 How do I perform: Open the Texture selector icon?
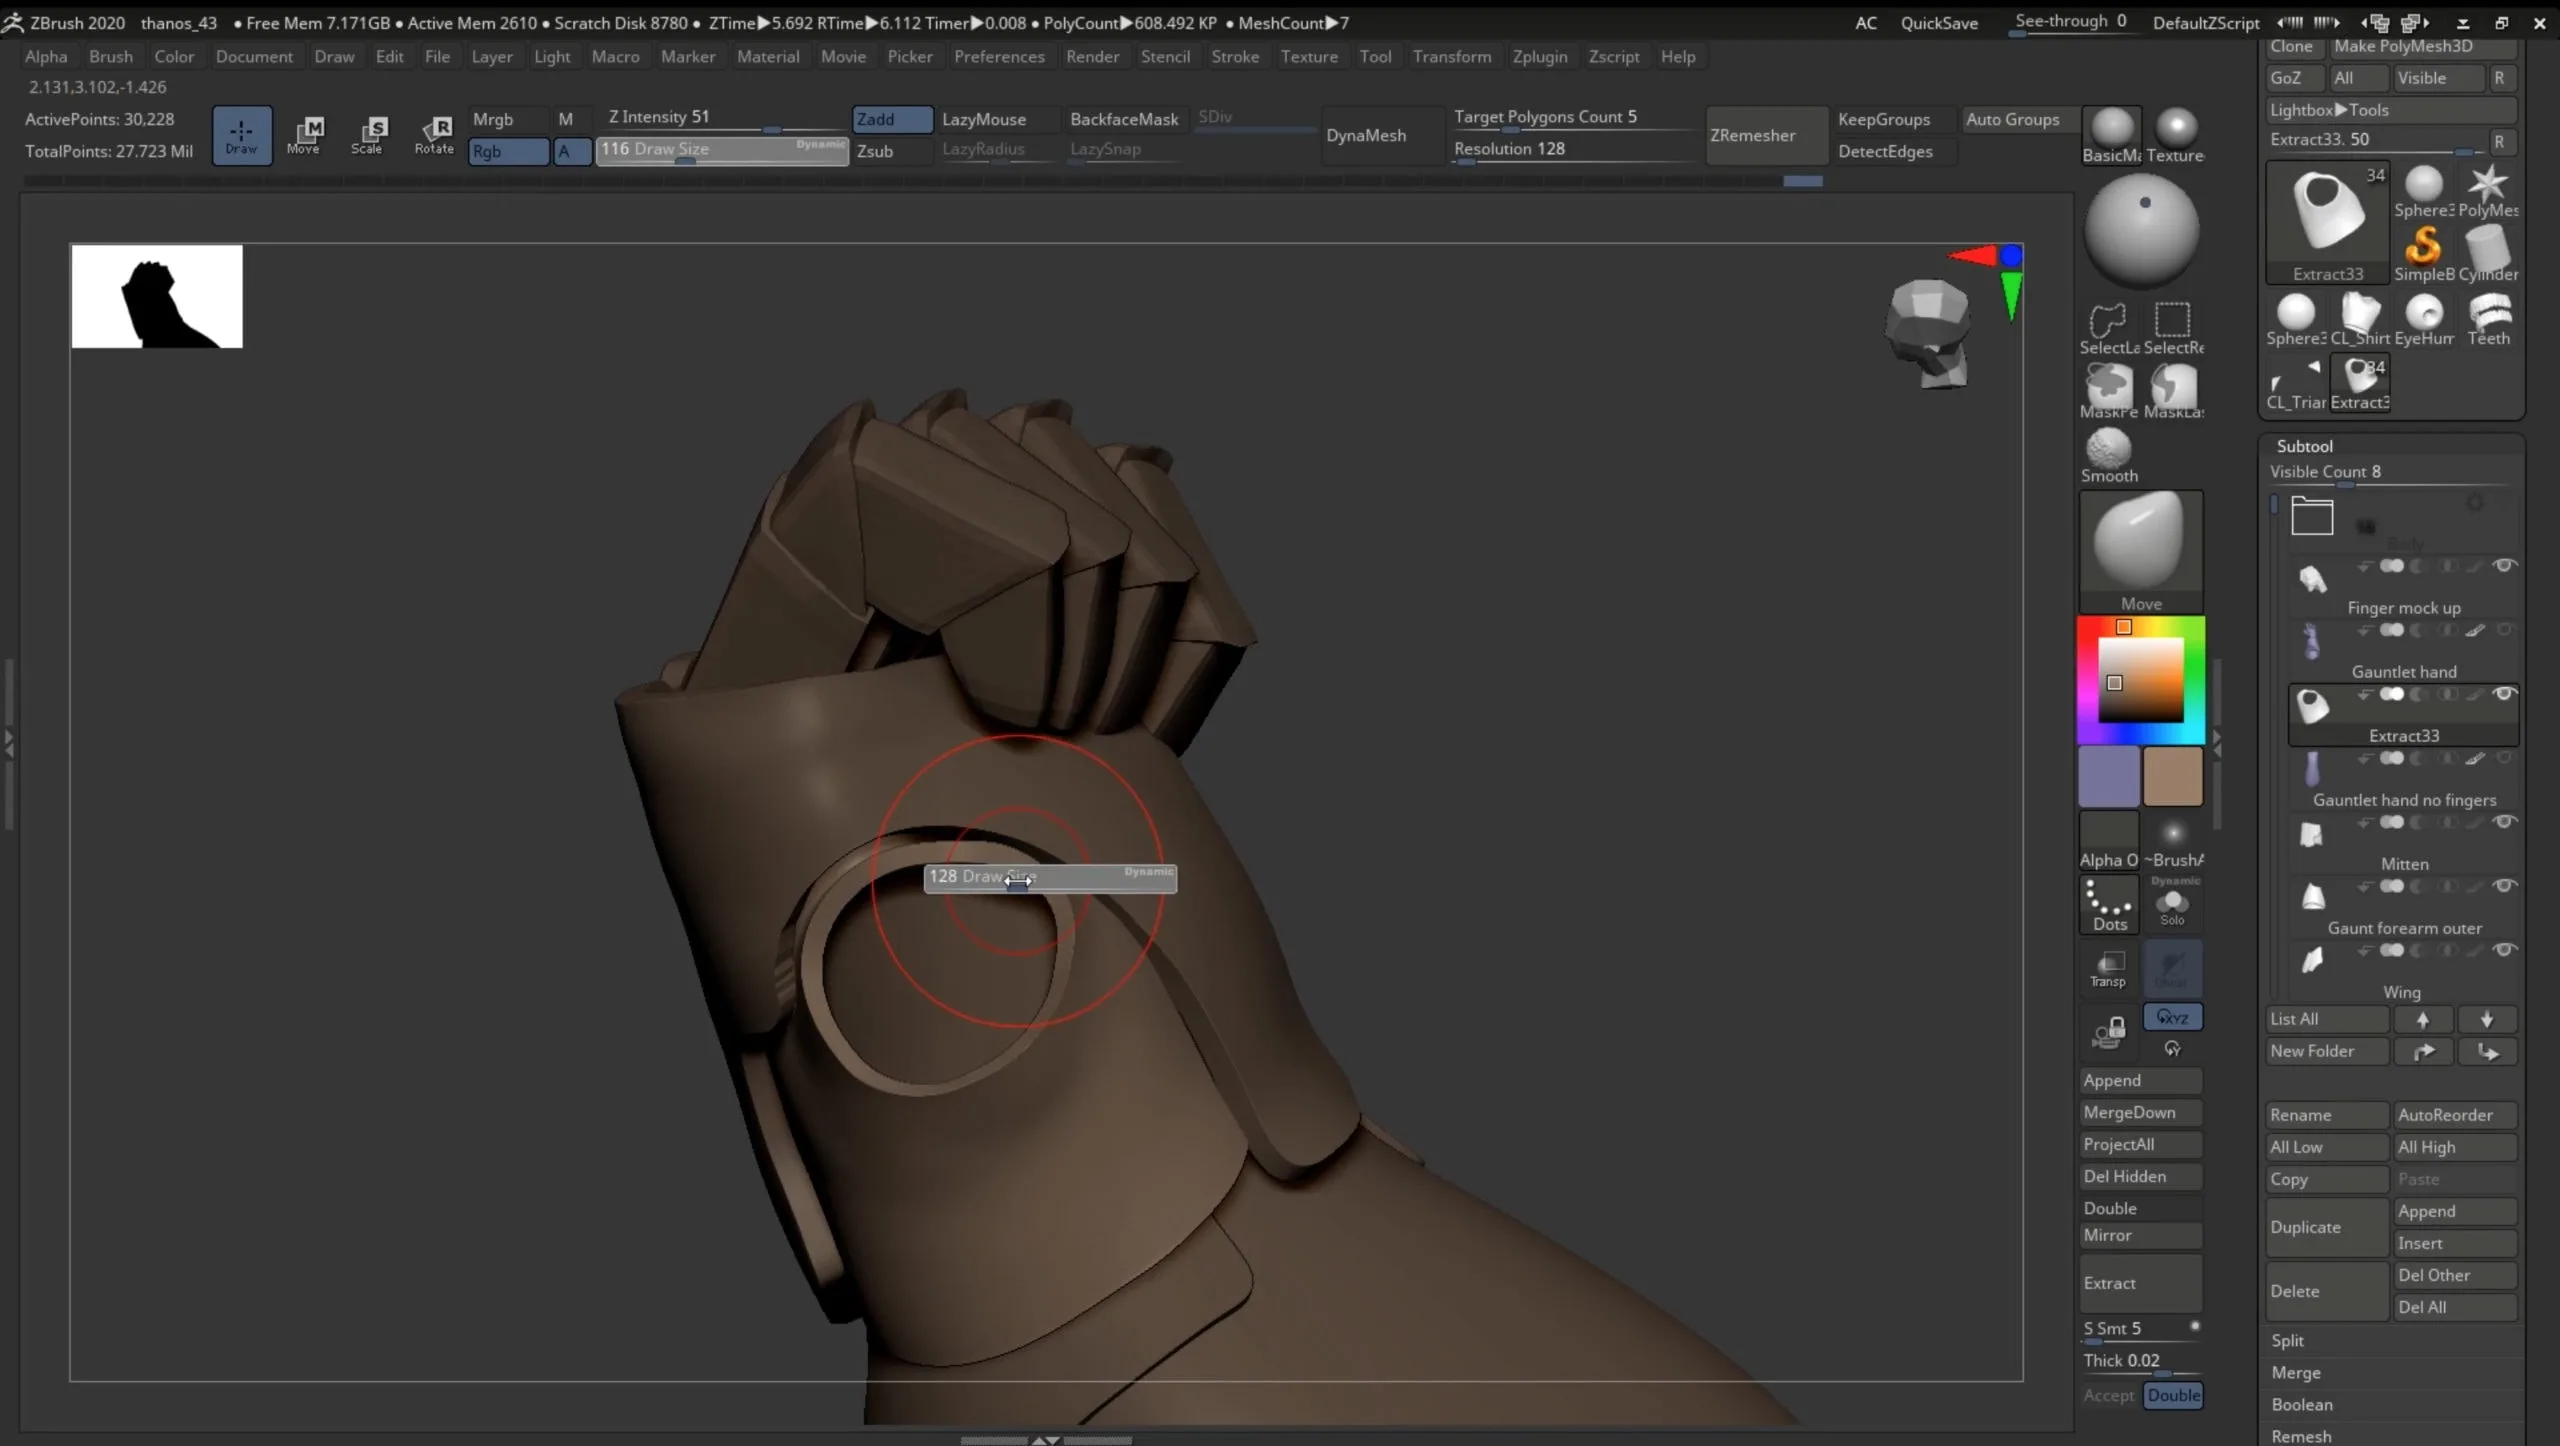click(2175, 135)
